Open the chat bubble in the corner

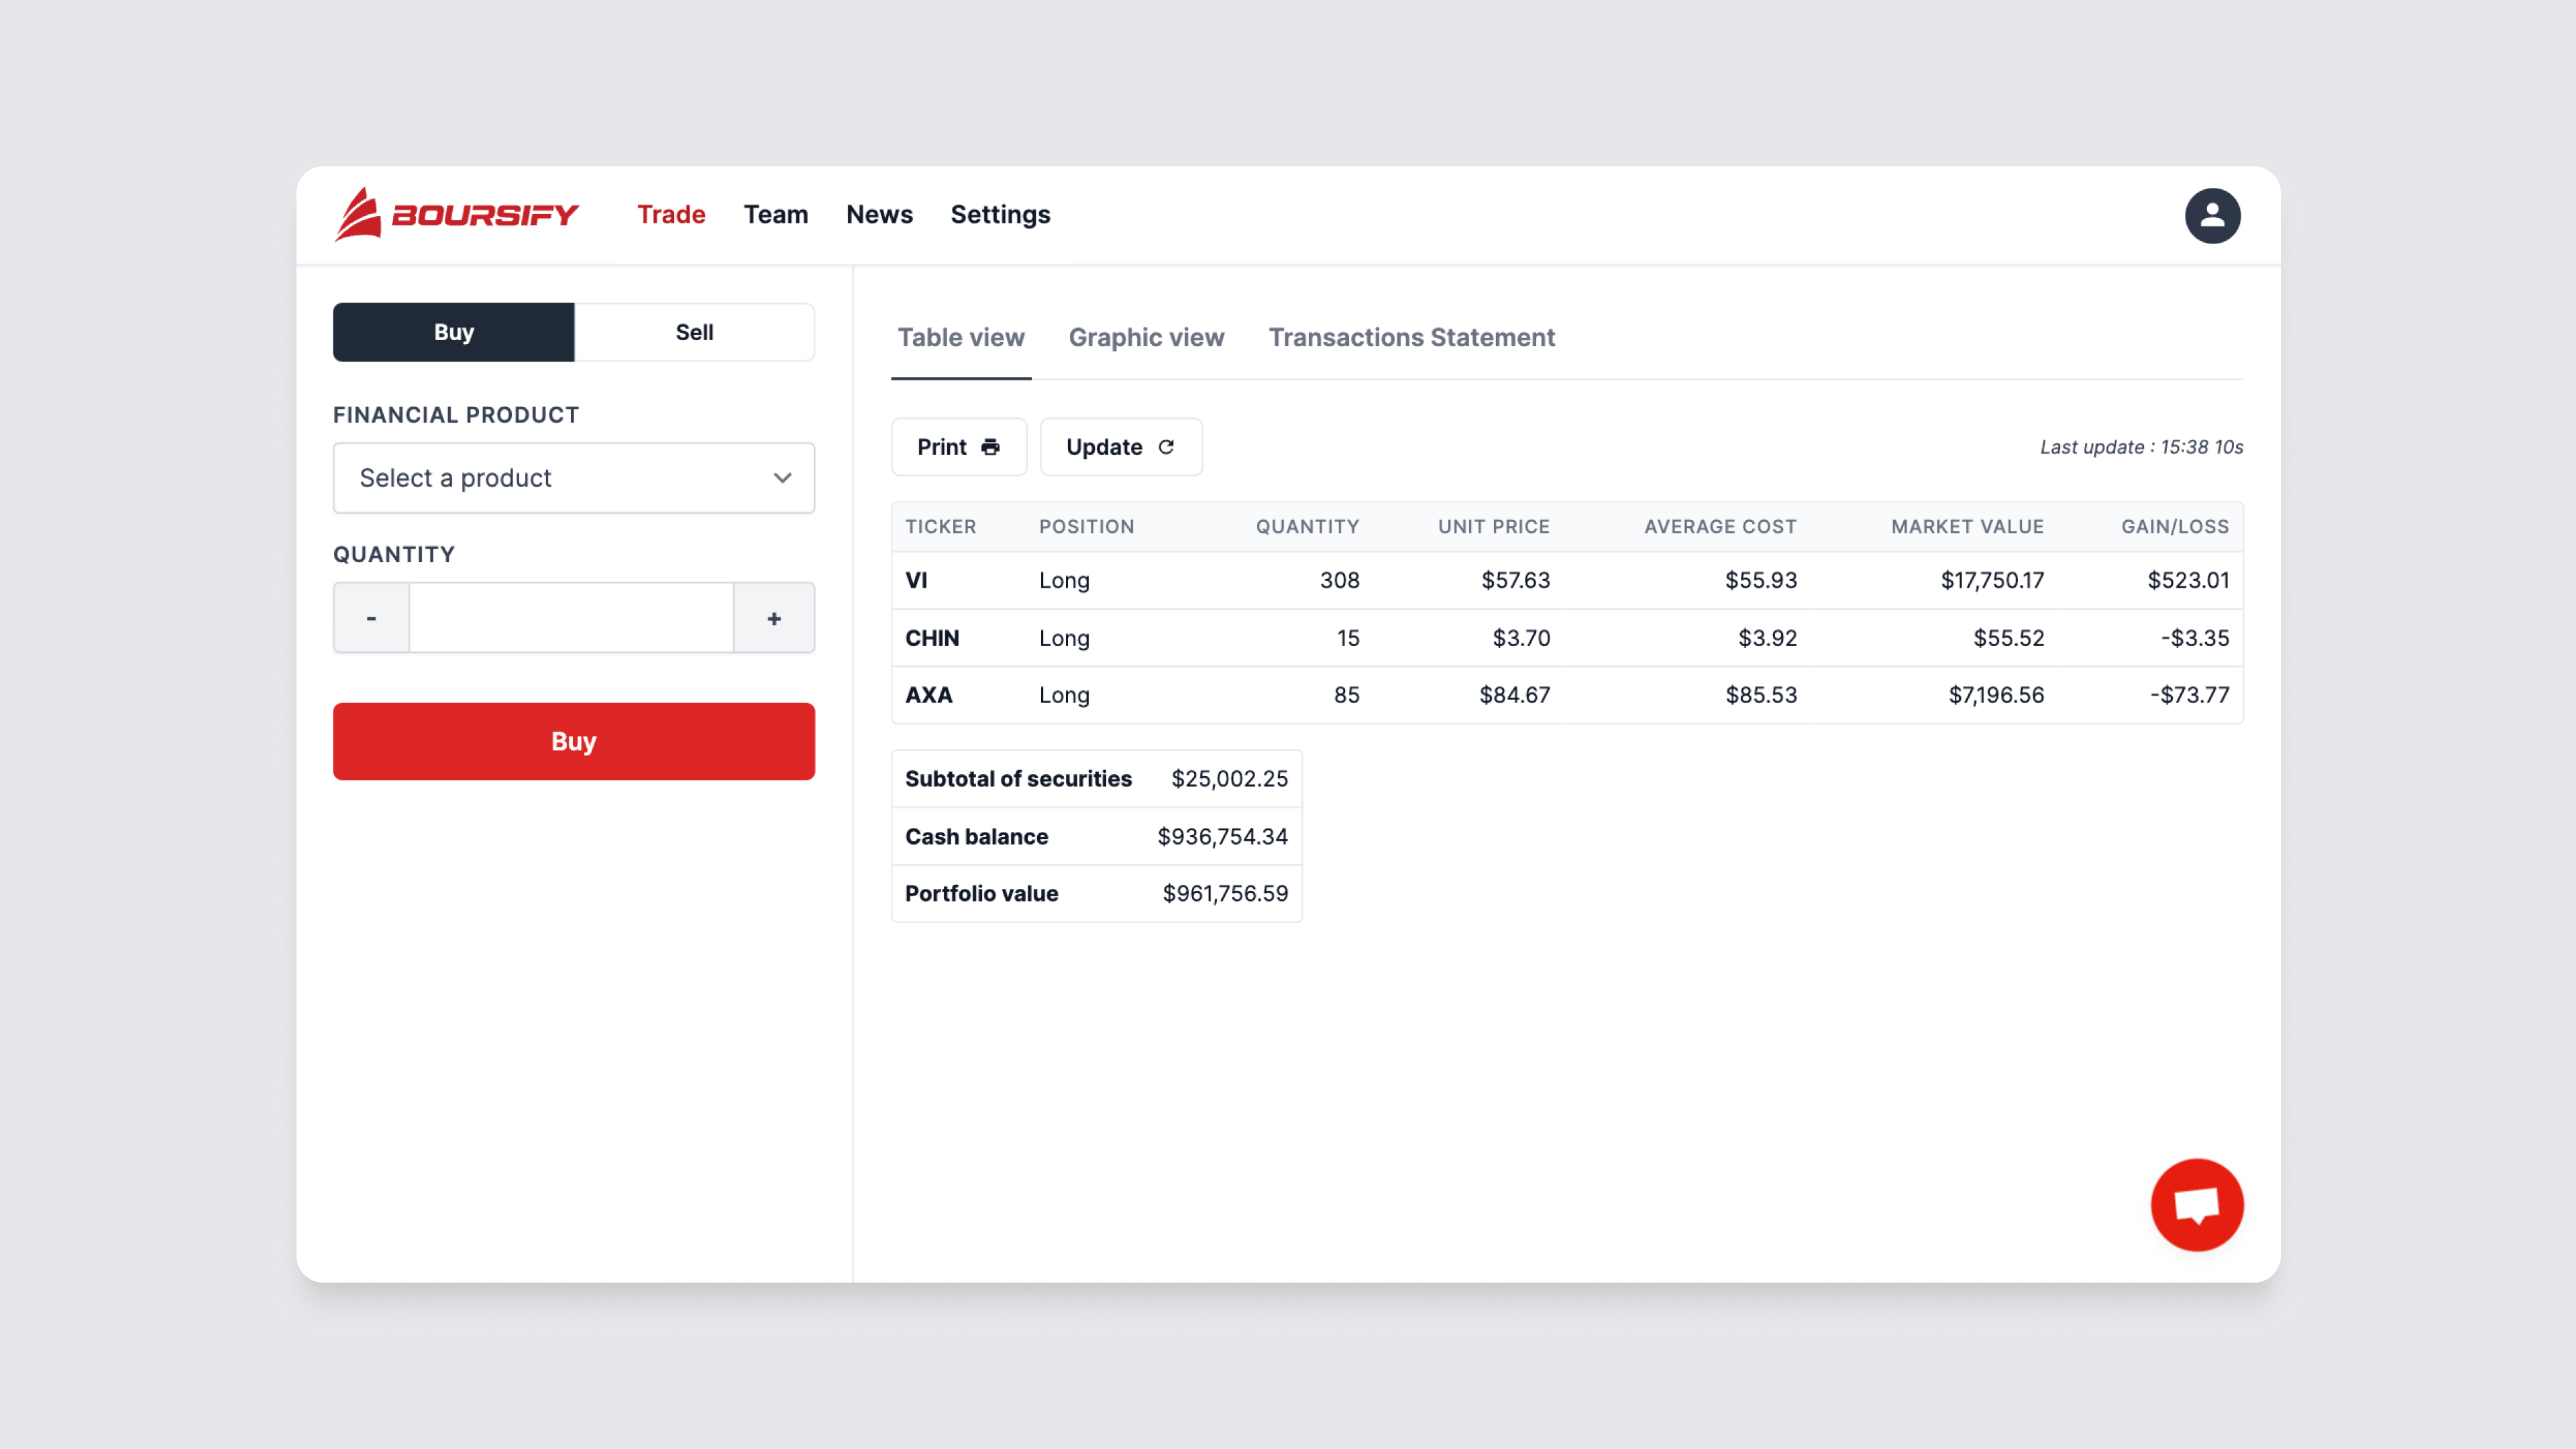[2197, 1204]
